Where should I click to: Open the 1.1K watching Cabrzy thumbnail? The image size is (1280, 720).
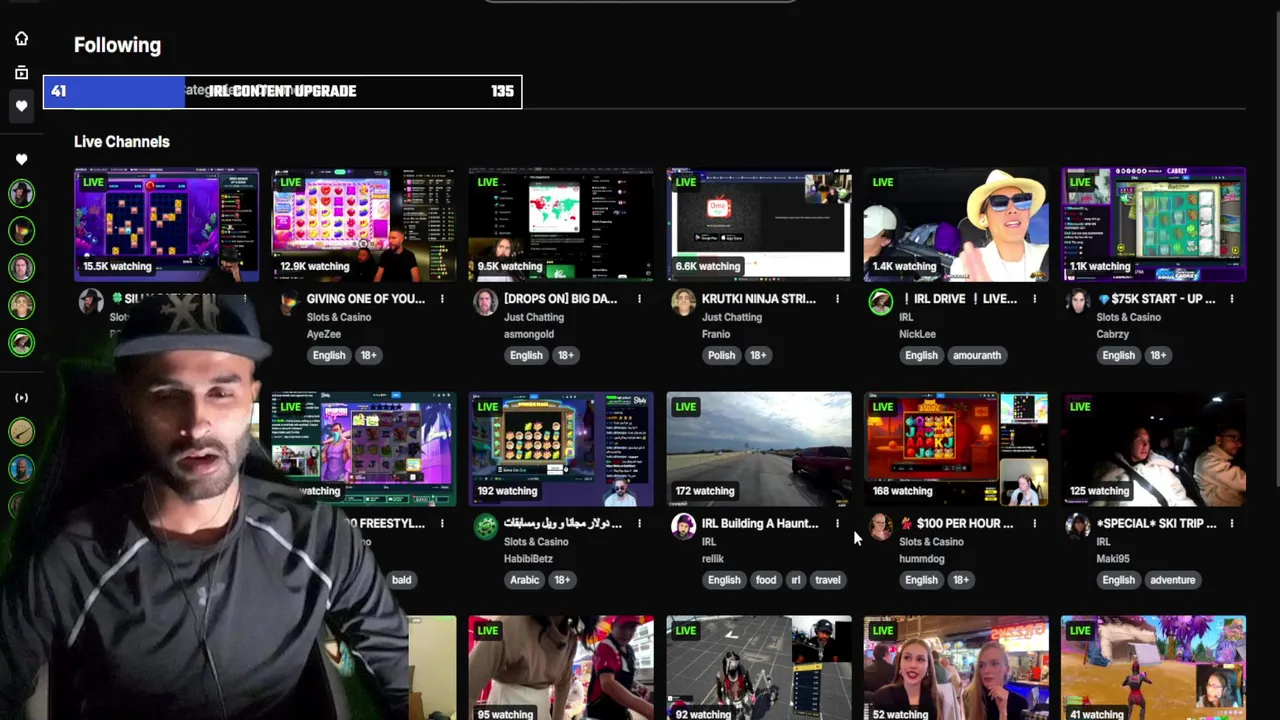1154,225
